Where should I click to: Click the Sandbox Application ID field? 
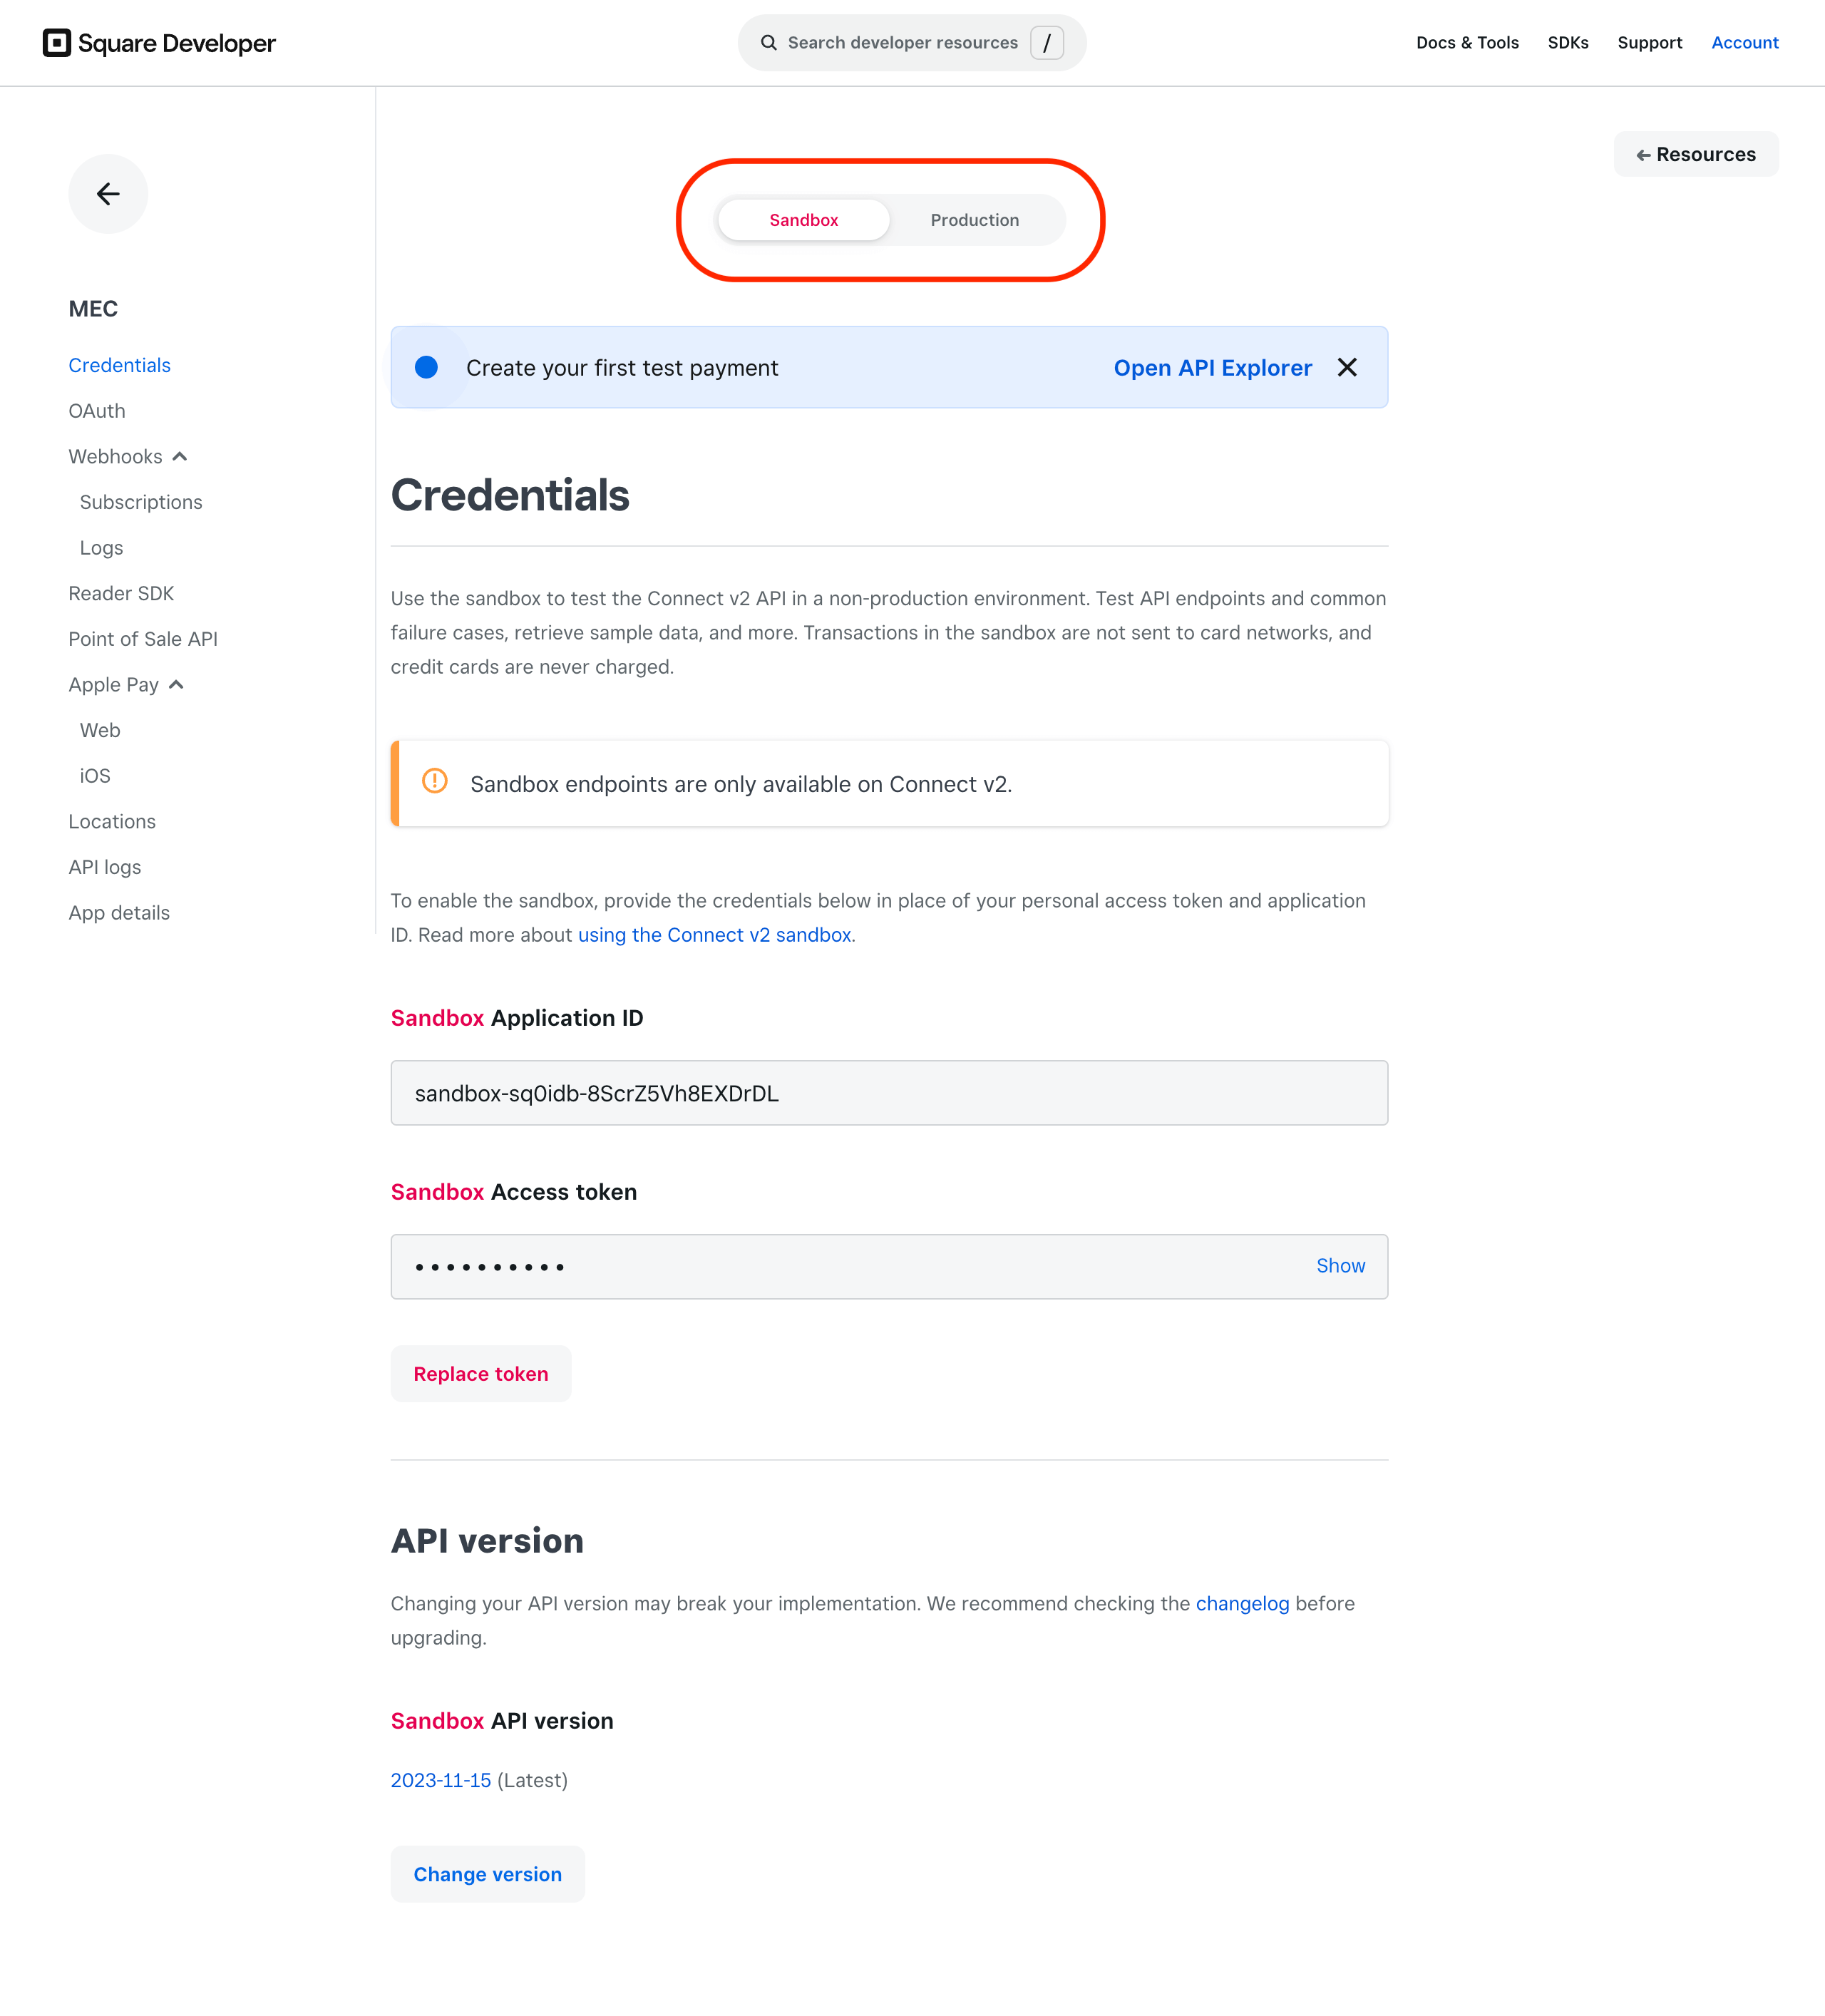[x=888, y=1093]
